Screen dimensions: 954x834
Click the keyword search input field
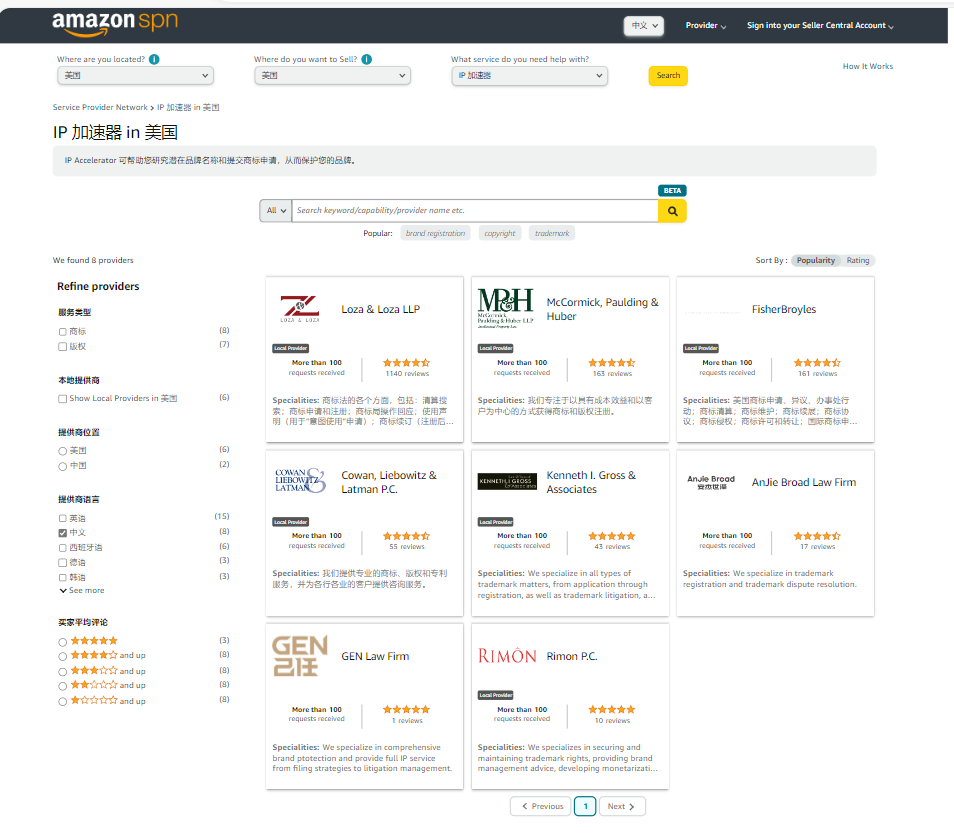475,211
